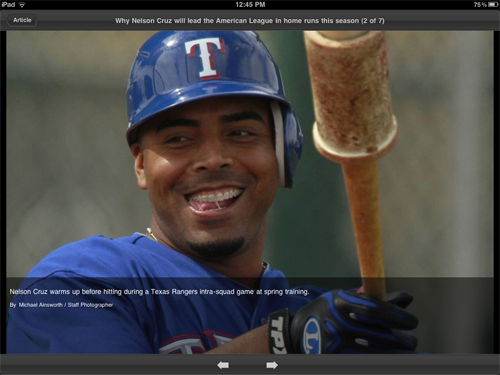Tap the 75% battery percentage
Screen dimensions: 500x375
[x=480, y=5]
